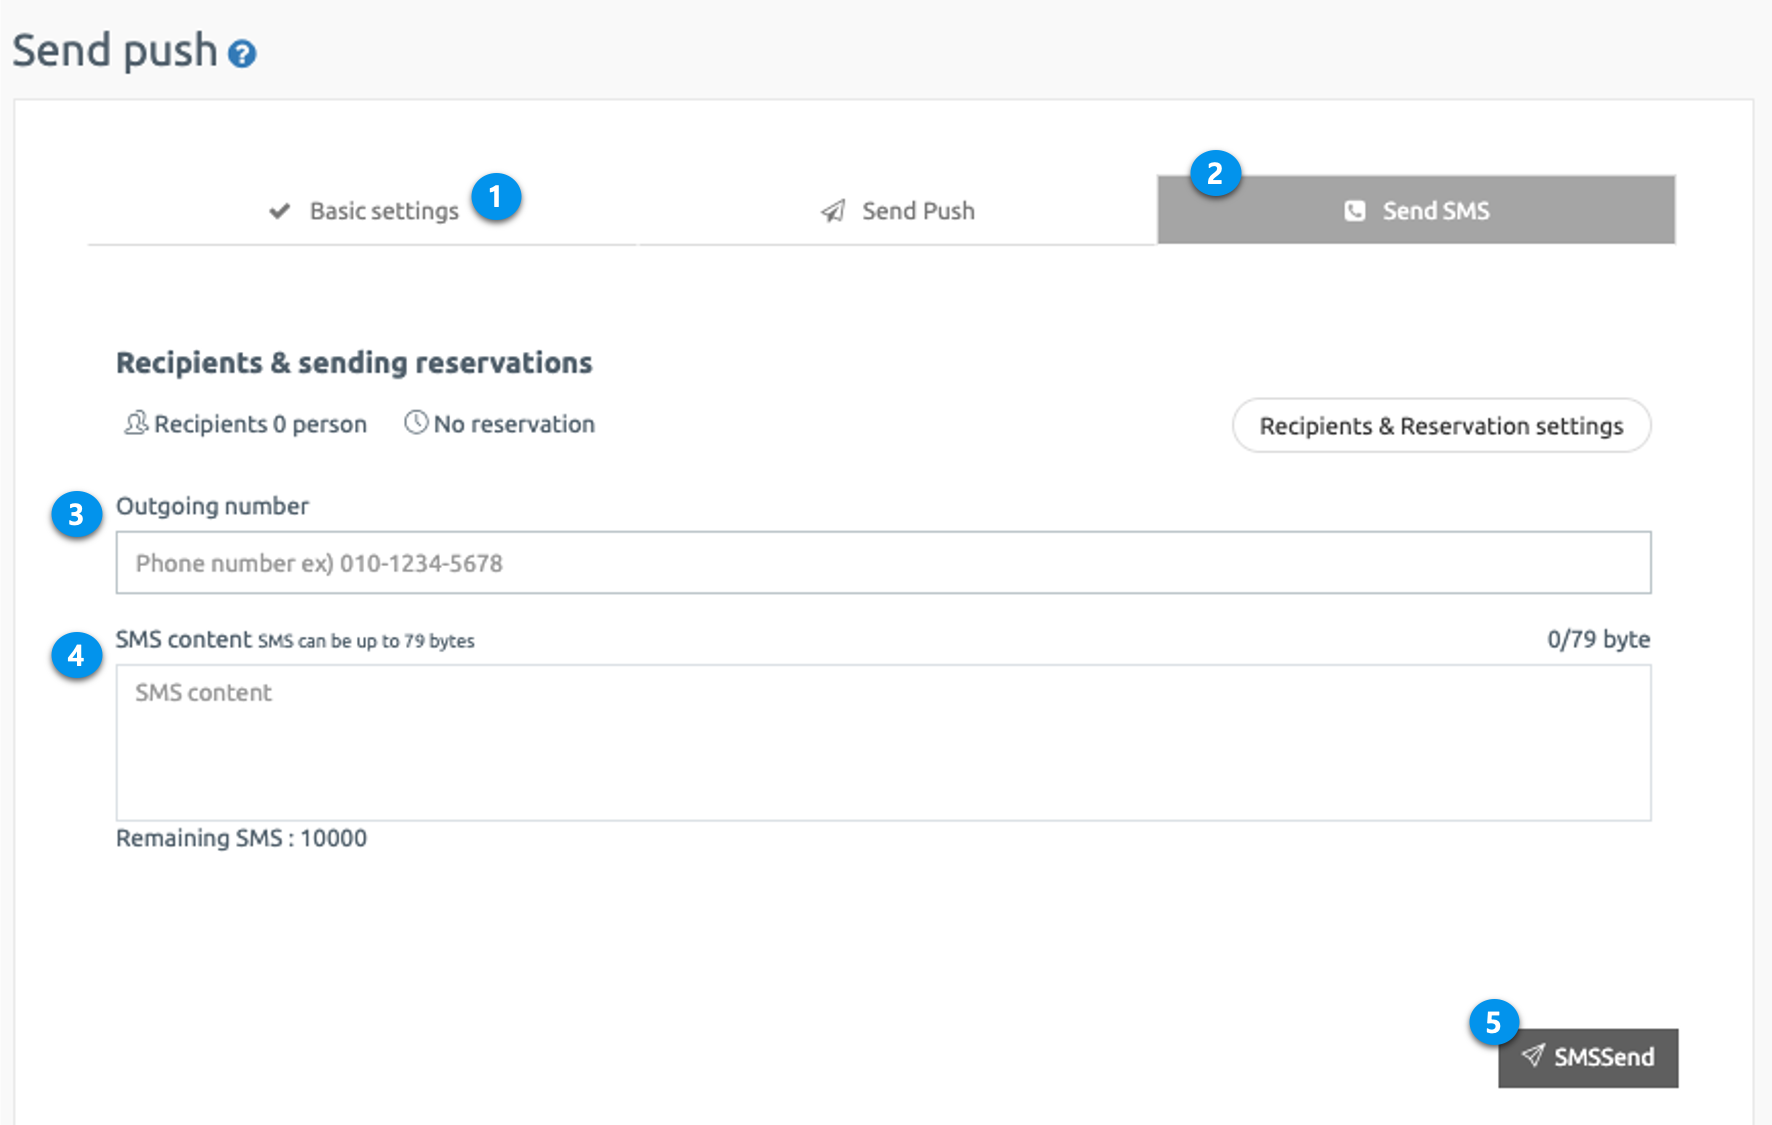
Task: Select the Send SMS tab
Action: [1435, 211]
